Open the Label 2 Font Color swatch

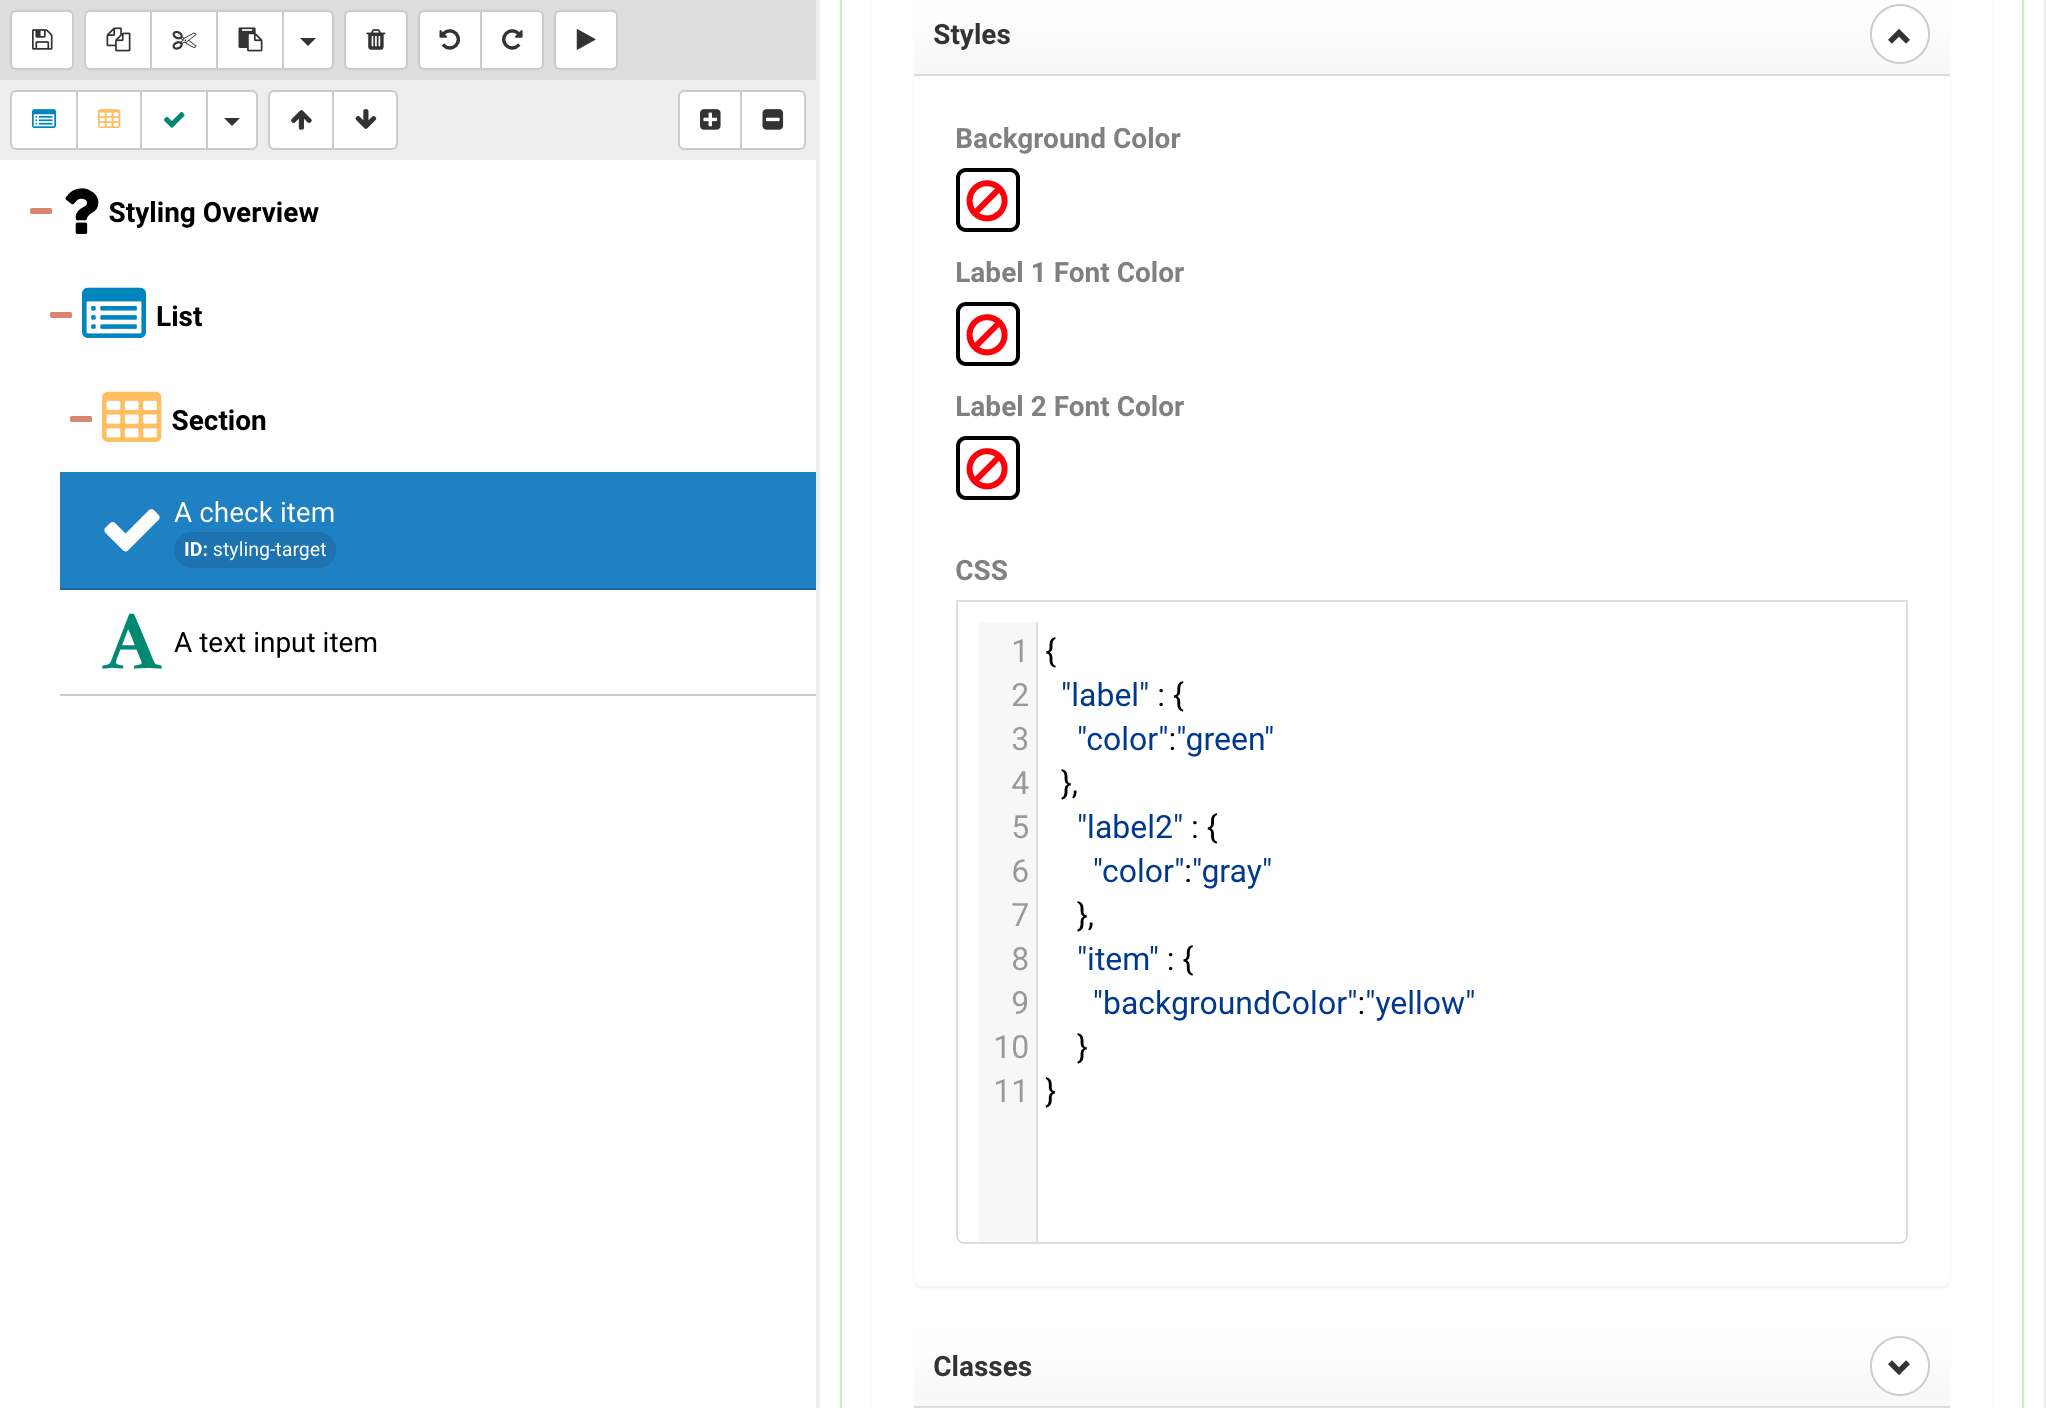[987, 468]
